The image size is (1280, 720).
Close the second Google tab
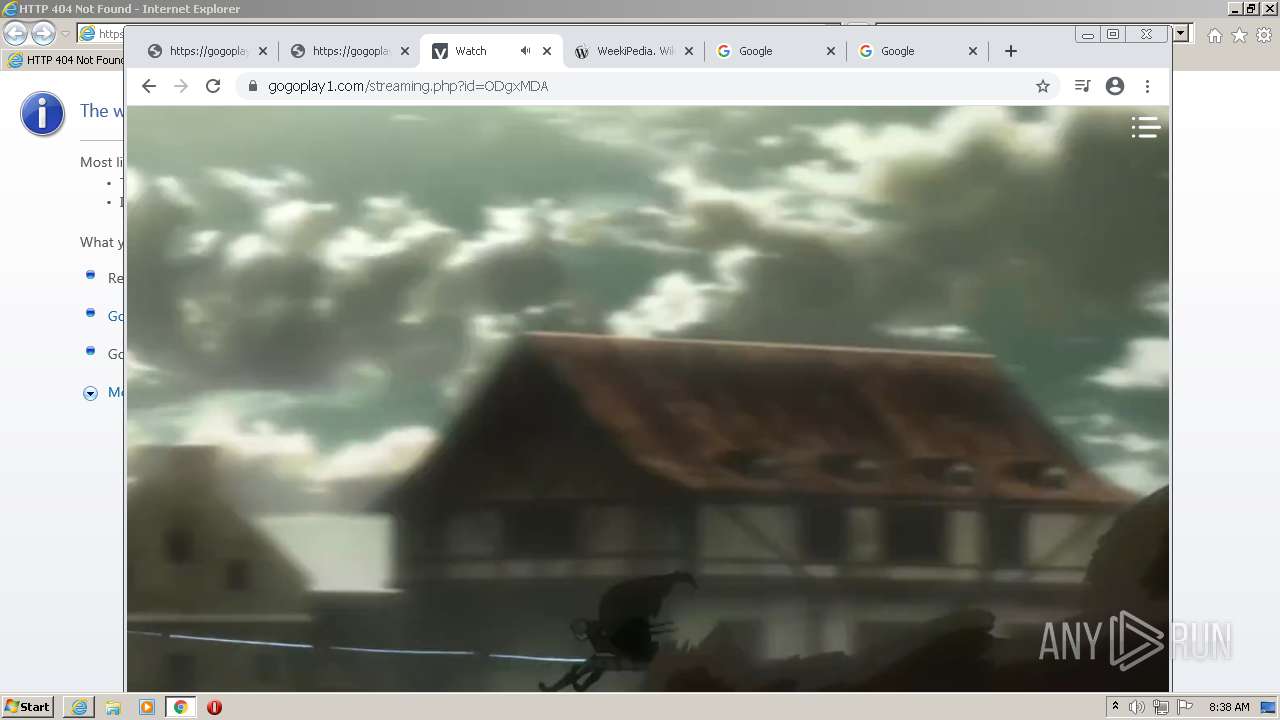(973, 51)
